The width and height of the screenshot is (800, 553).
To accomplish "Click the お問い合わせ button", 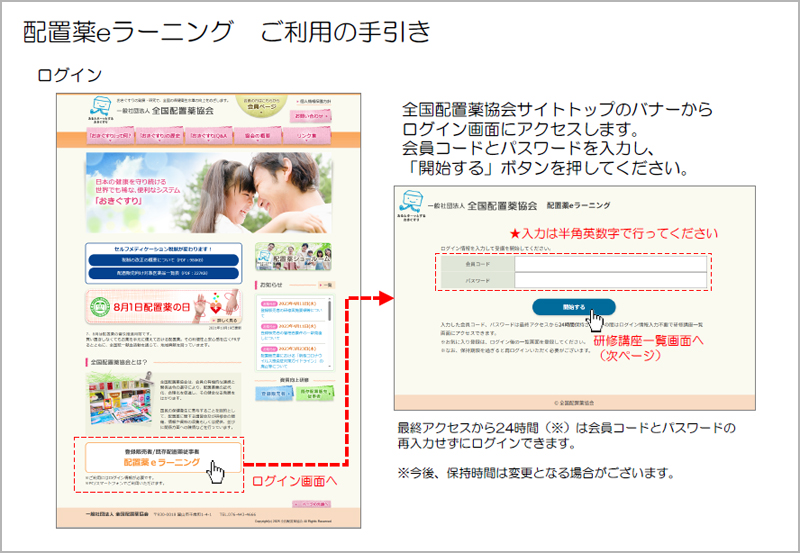I will pos(311,117).
